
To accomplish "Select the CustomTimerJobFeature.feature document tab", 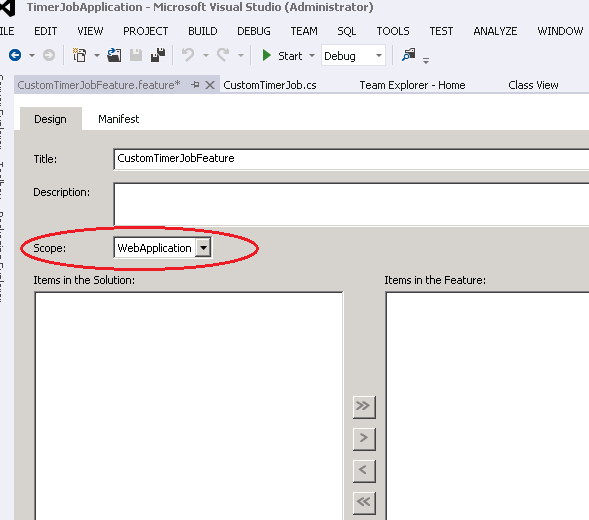I will pos(99,85).
